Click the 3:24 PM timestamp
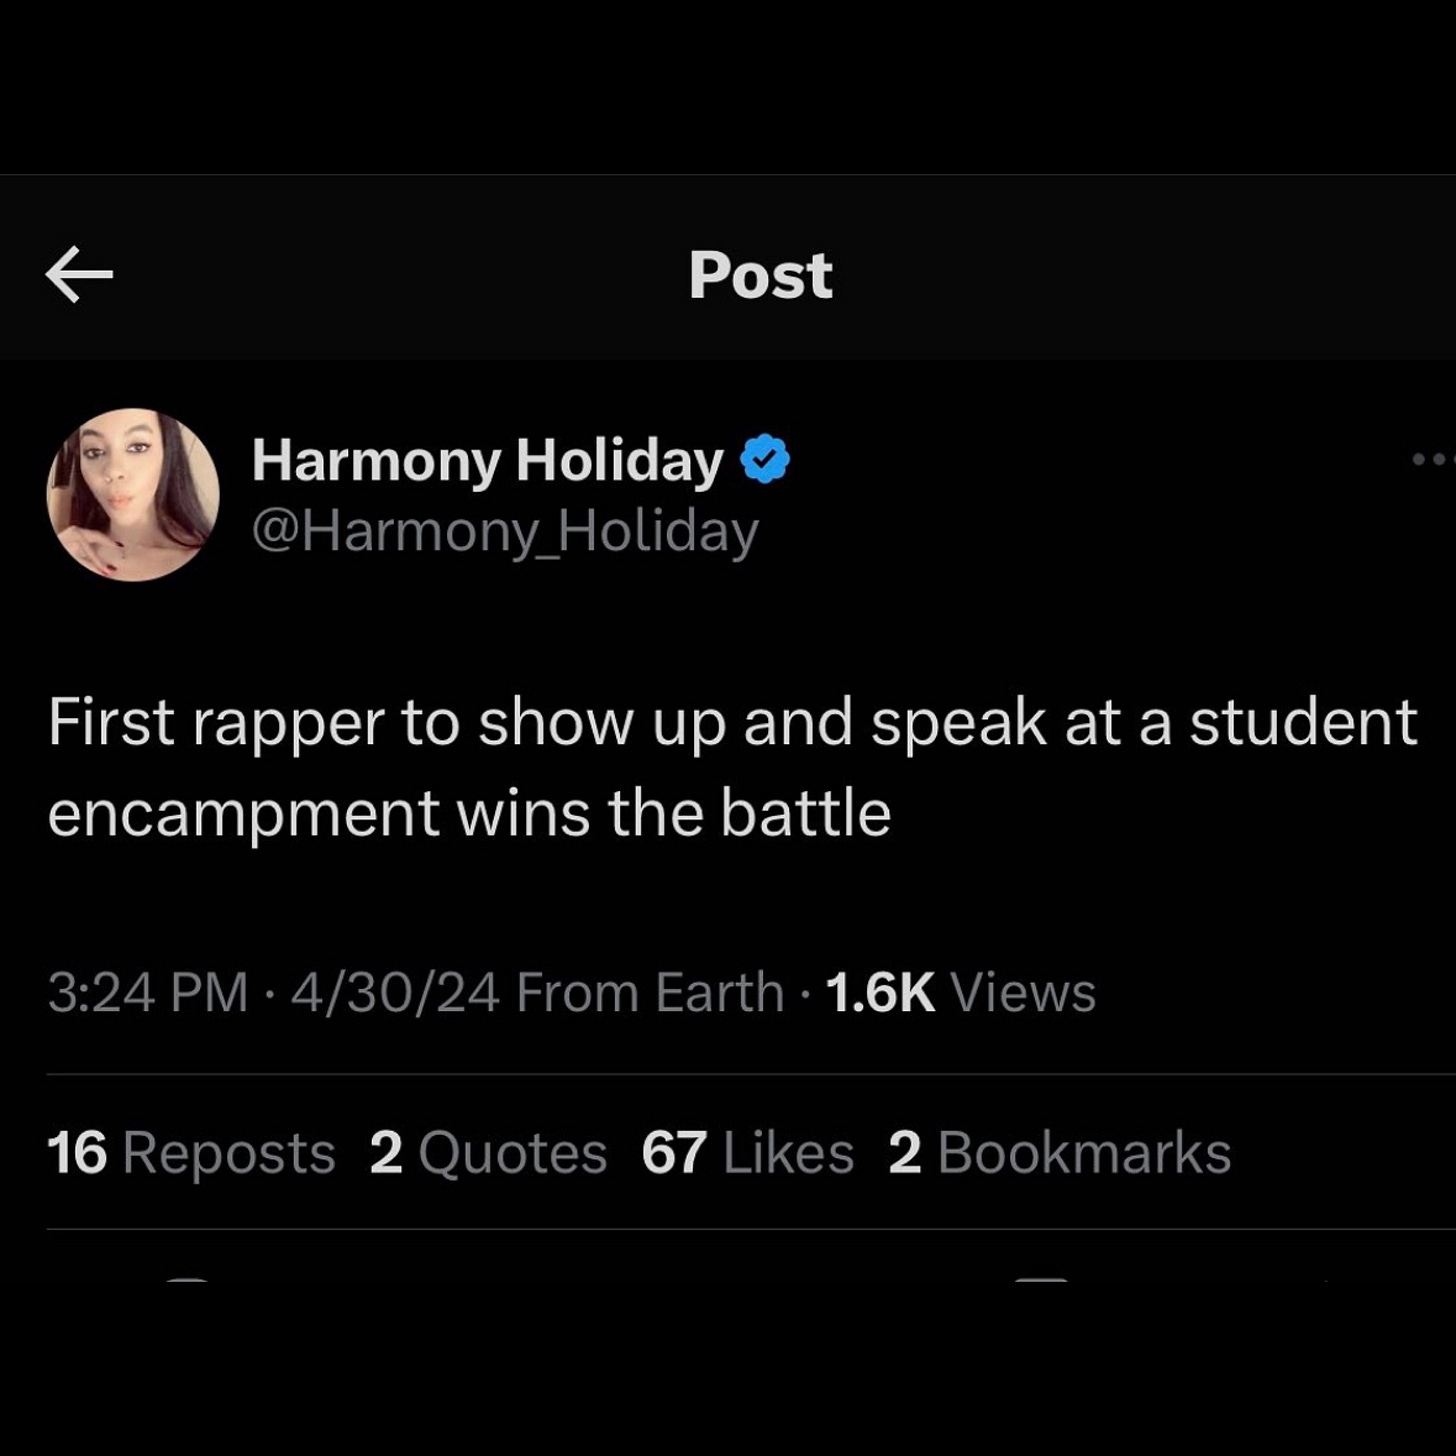The image size is (1456, 1456). point(148,992)
